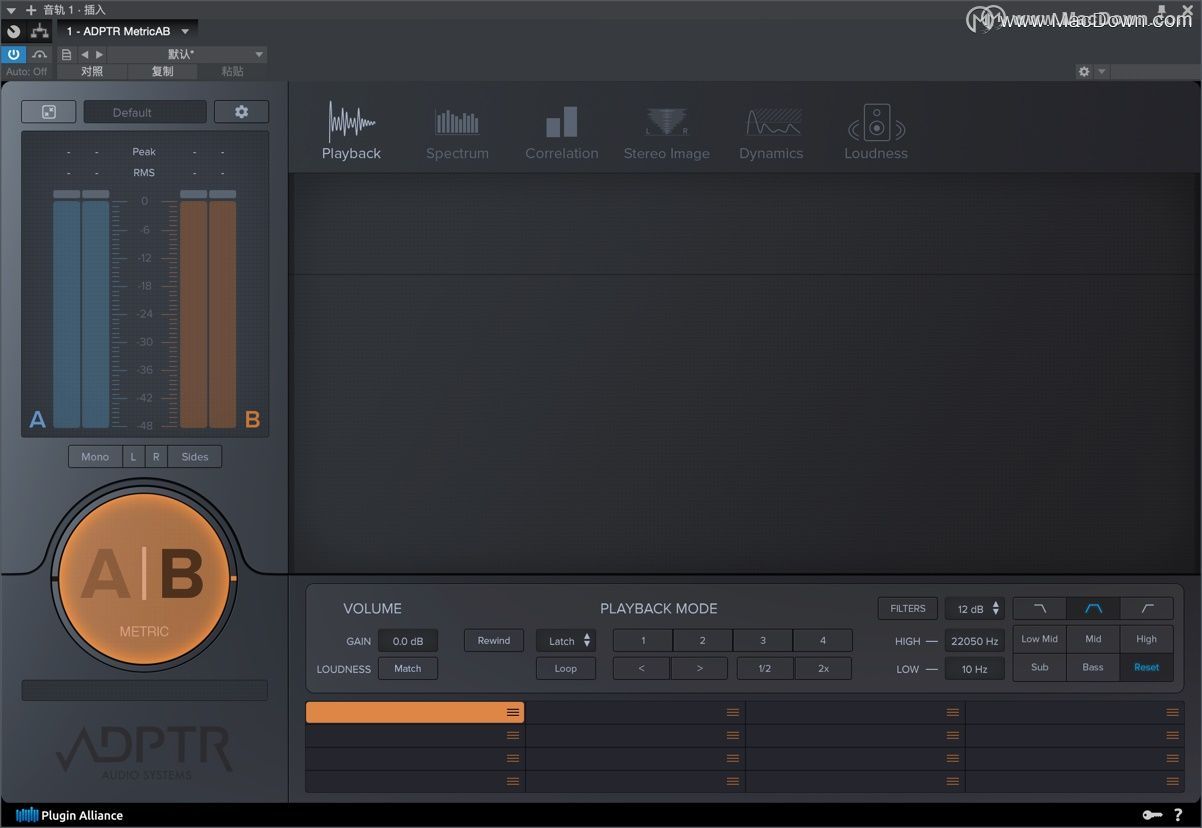1202x828 pixels.
Task: Switch to the Spectrum tab
Action: (x=457, y=132)
